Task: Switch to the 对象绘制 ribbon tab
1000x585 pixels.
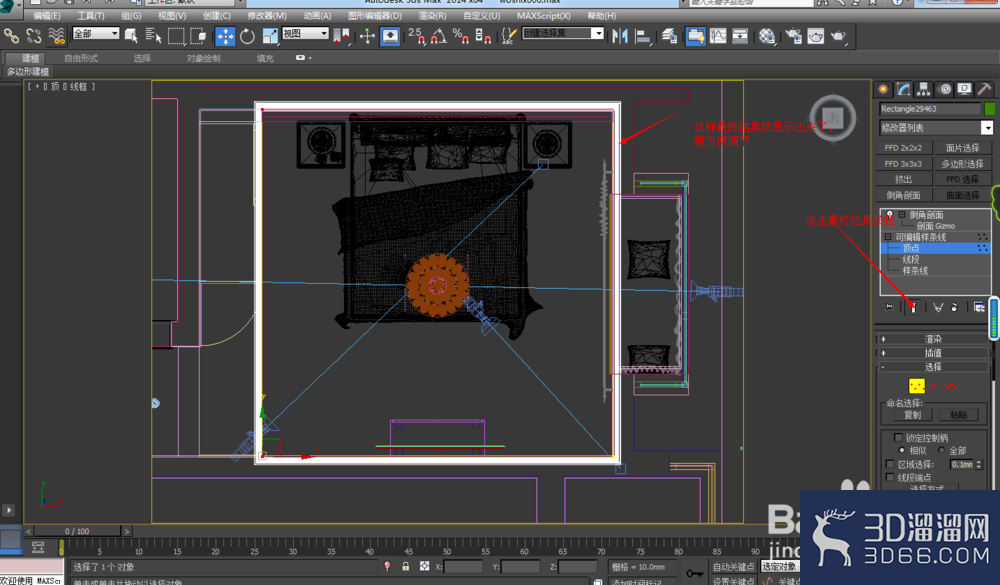Action: [203, 58]
